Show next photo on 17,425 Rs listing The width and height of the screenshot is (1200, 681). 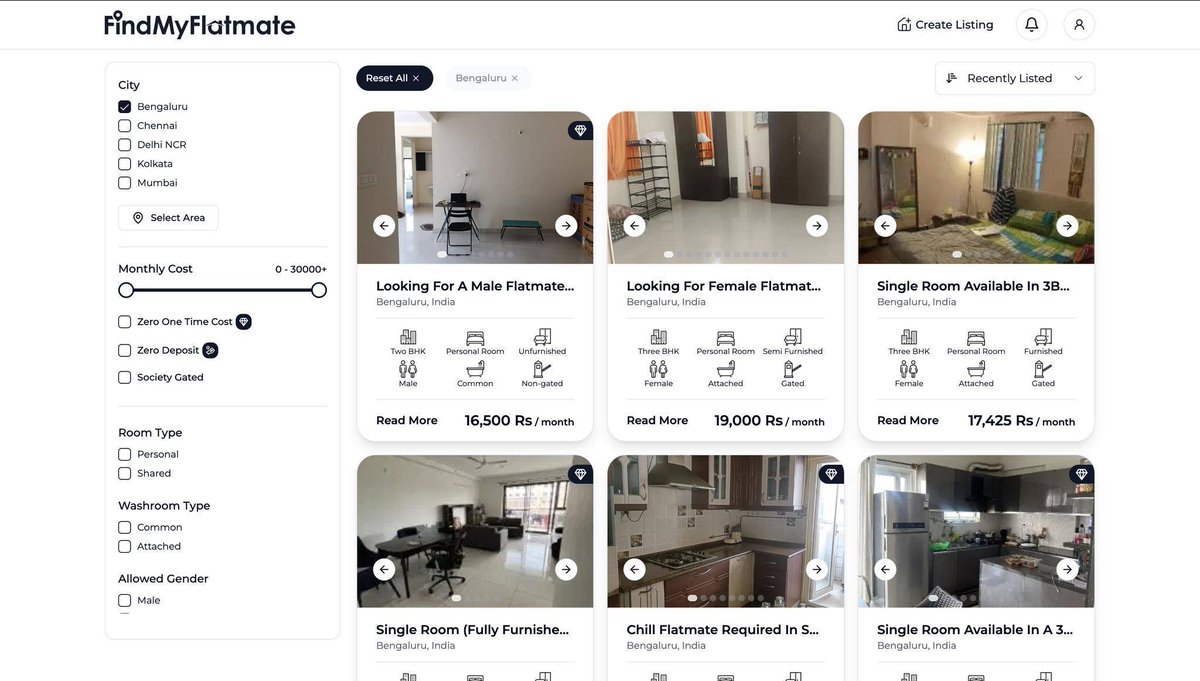[x=1067, y=226]
